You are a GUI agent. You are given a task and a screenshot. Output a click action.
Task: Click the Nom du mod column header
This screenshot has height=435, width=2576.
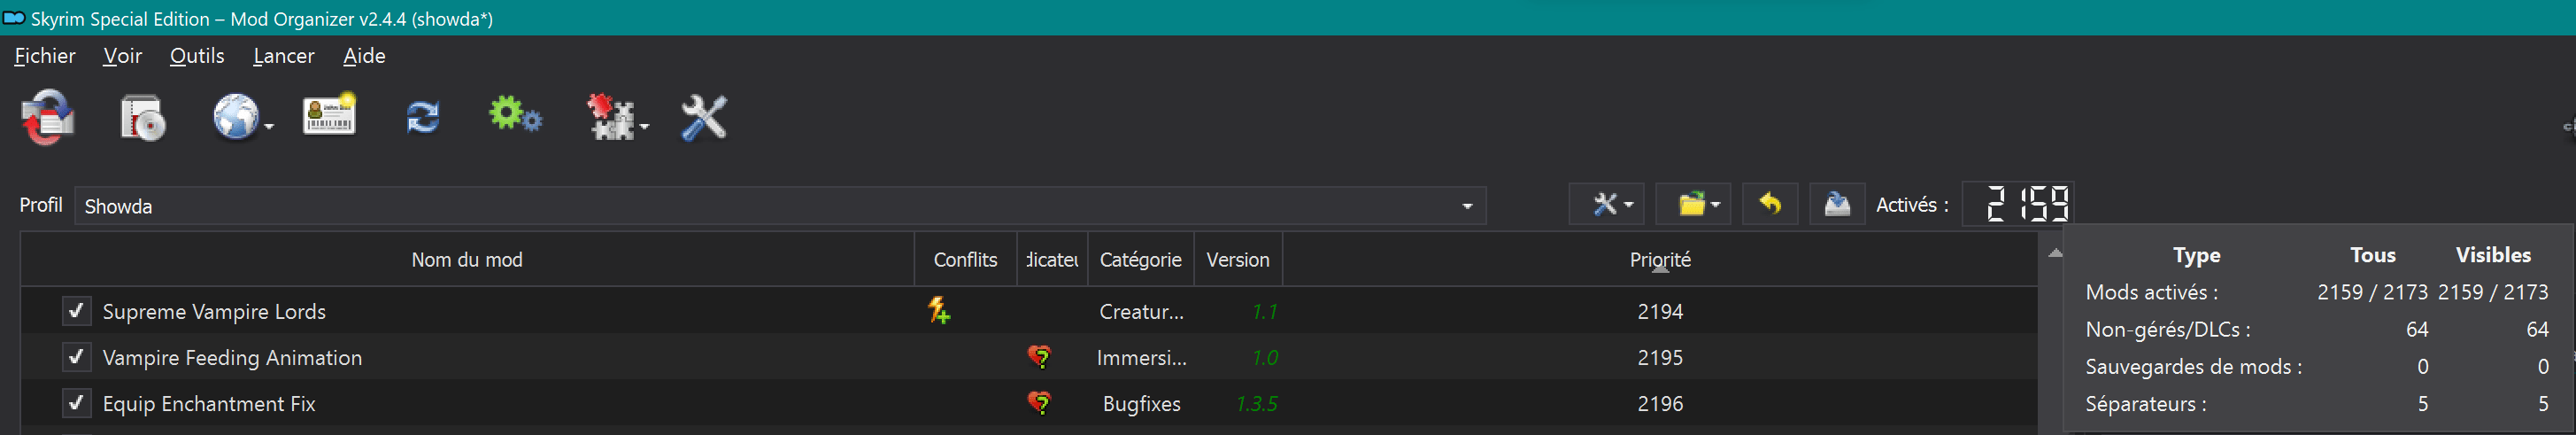(466, 260)
